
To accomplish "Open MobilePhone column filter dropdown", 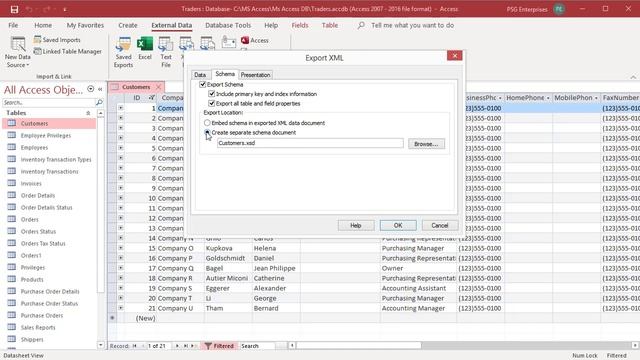I will pyautogui.click(x=596, y=98).
